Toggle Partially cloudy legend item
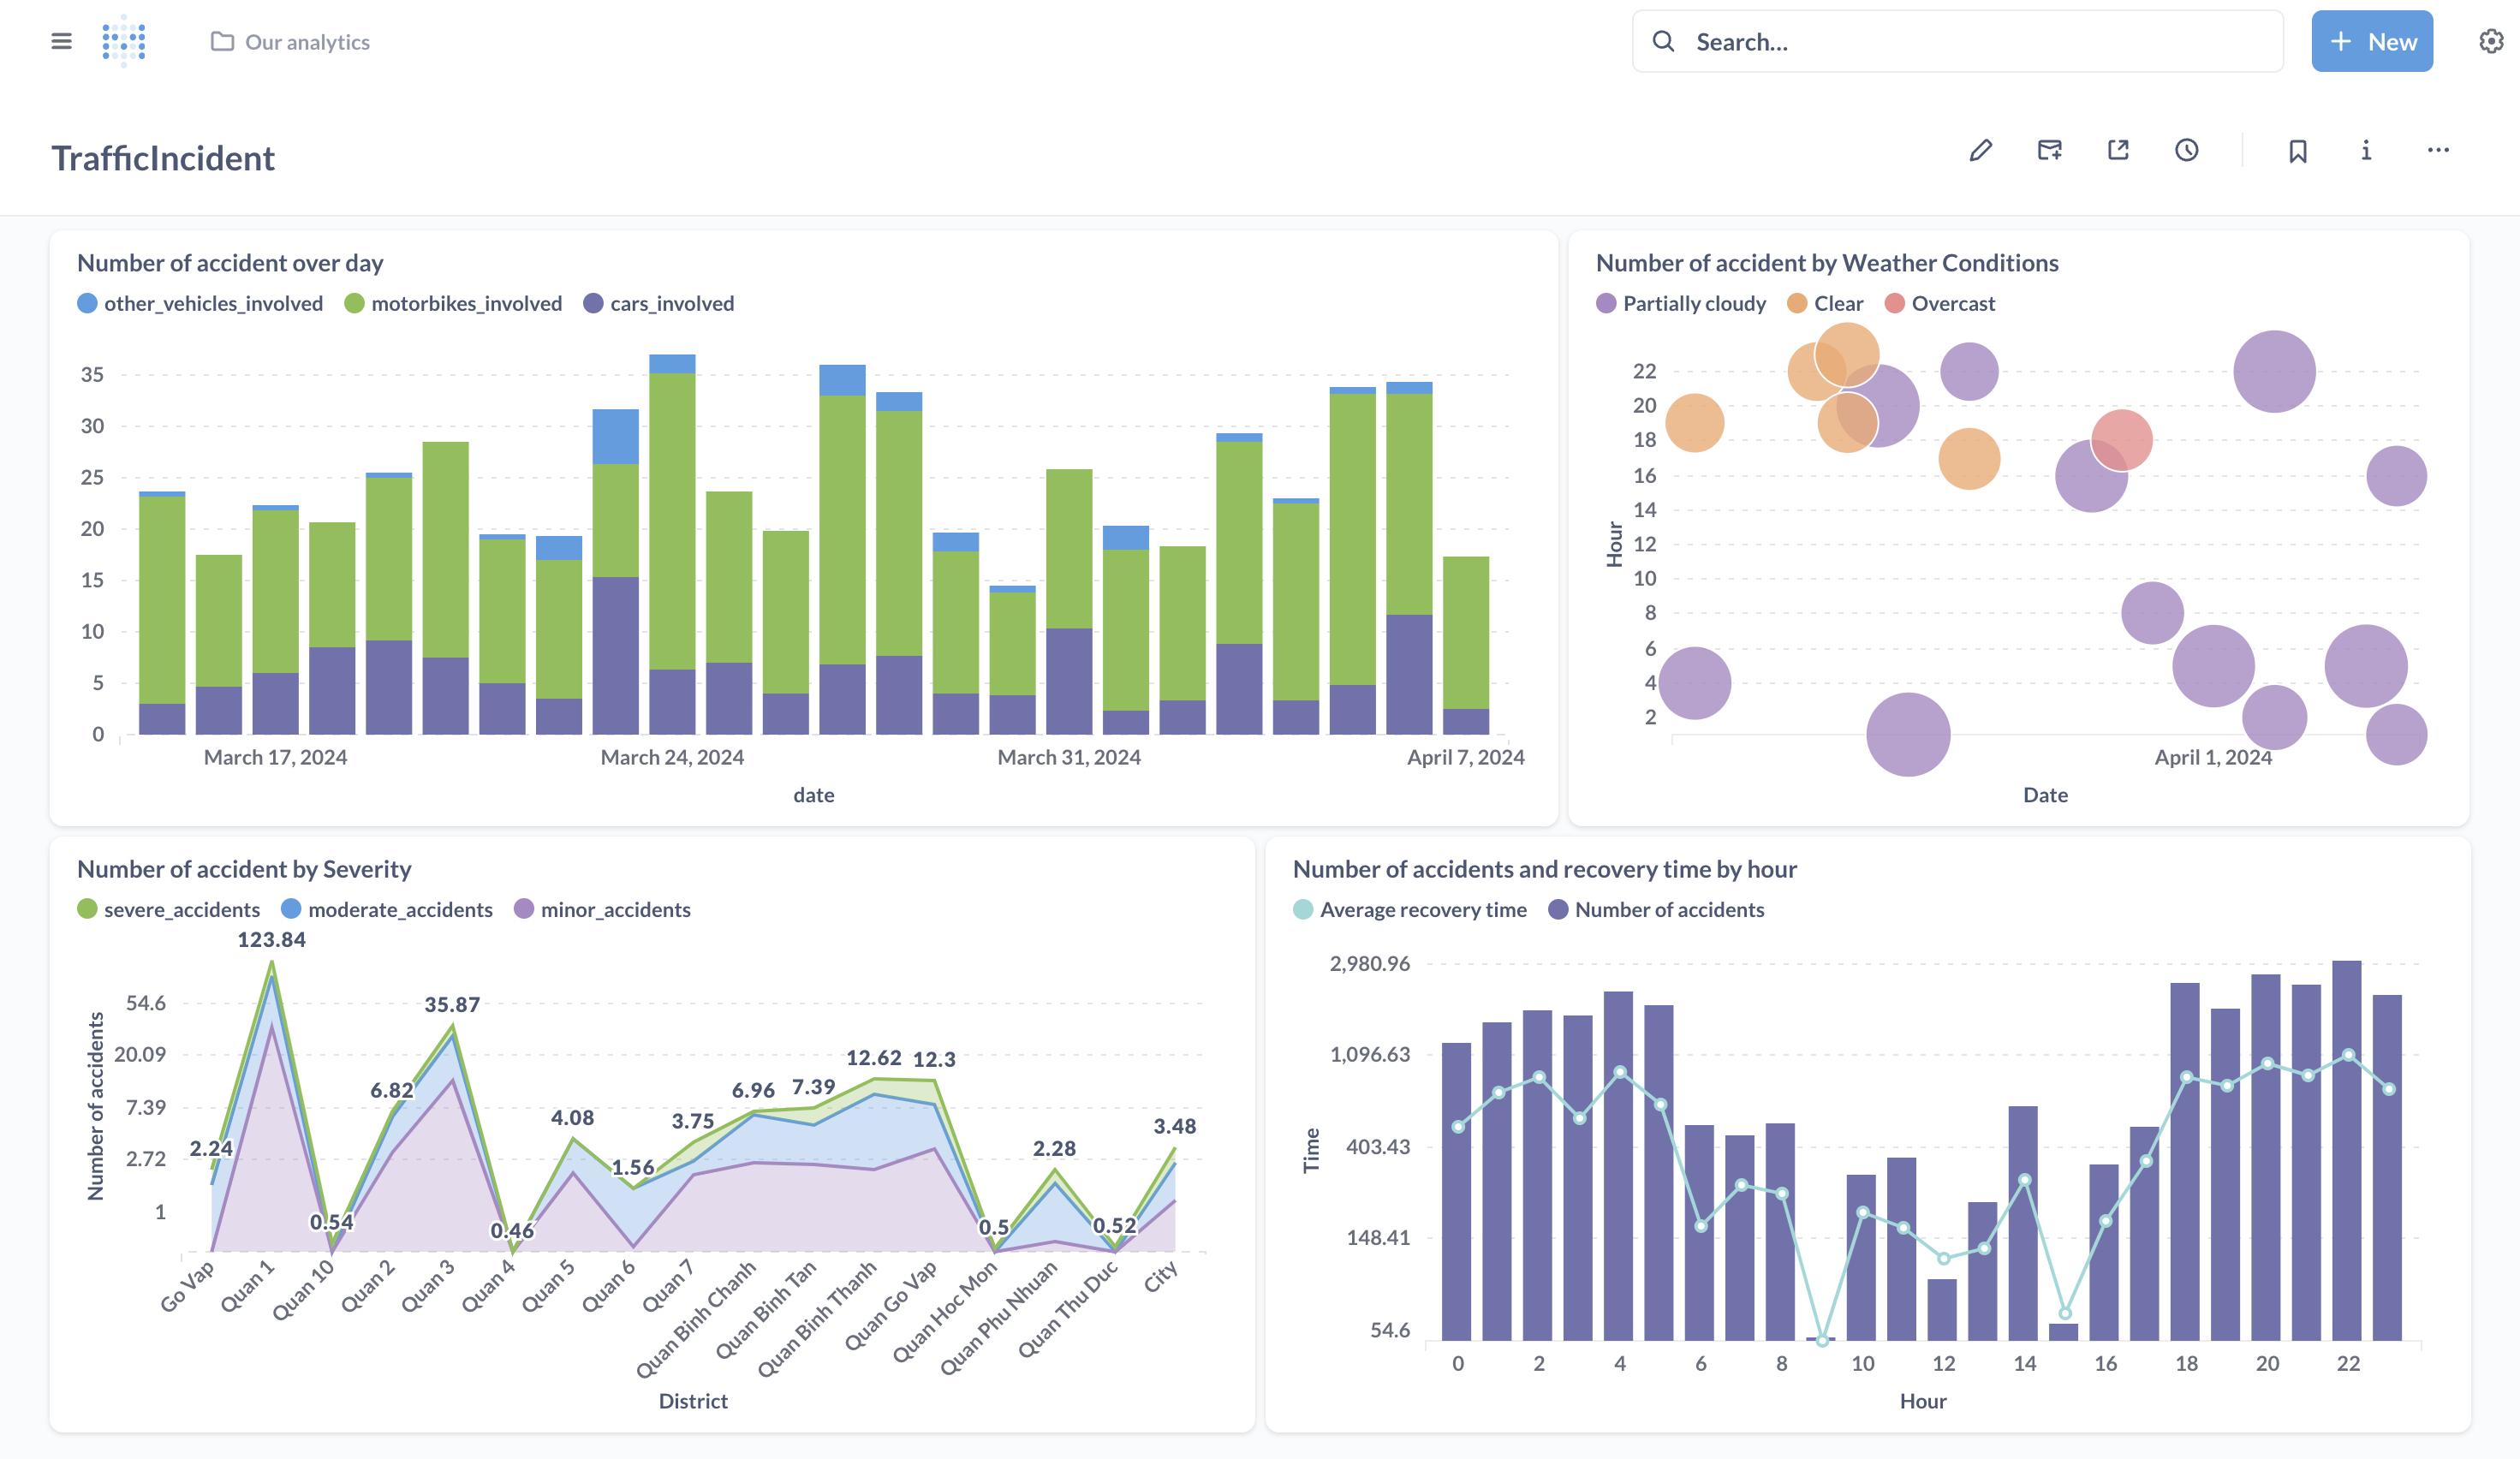 pyautogui.click(x=1681, y=303)
